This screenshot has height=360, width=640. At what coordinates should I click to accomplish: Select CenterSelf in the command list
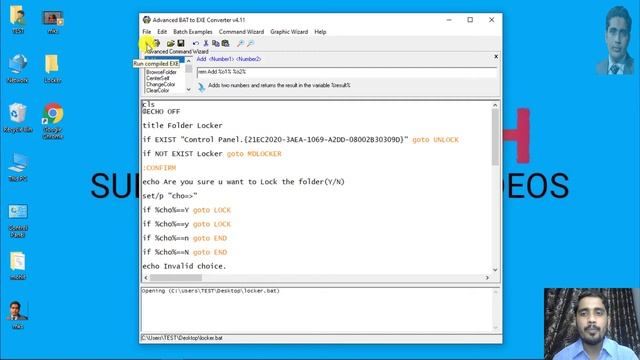click(x=158, y=78)
